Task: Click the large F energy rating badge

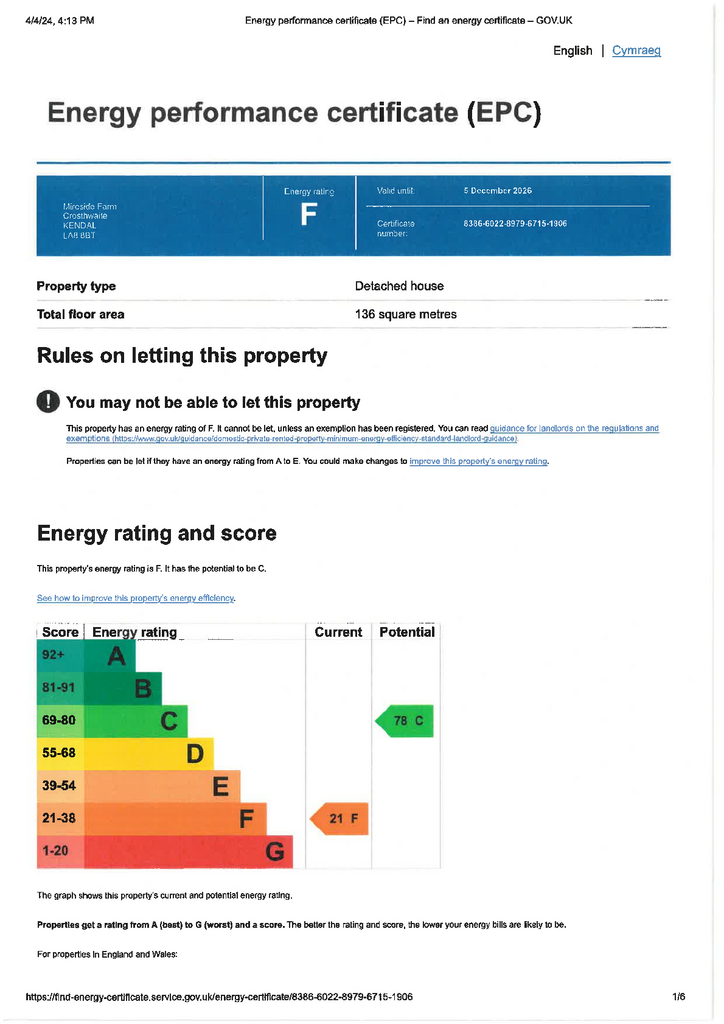Action: [309, 215]
